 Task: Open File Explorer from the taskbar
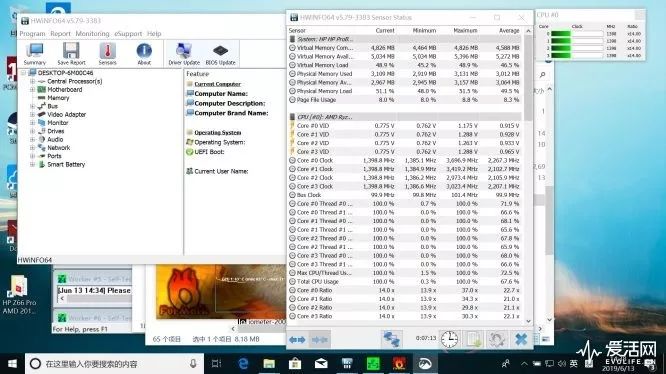(x=269, y=363)
